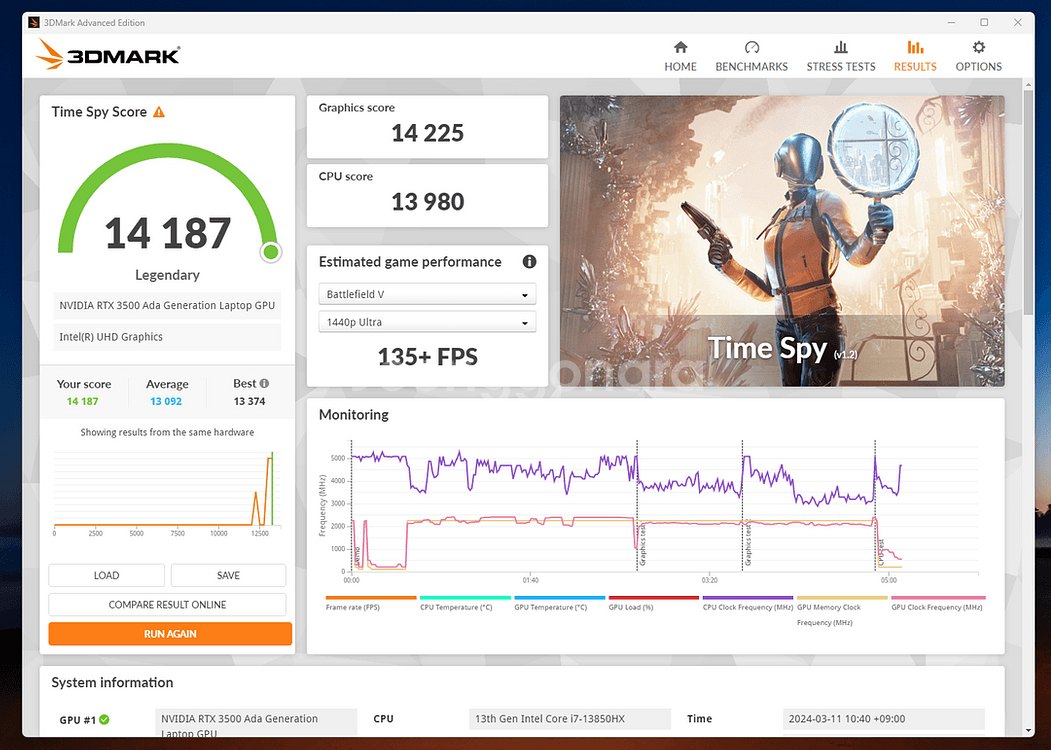The width and height of the screenshot is (1051, 750).
Task: Click the 3DMark title bar app icon
Action: click(x=34, y=23)
